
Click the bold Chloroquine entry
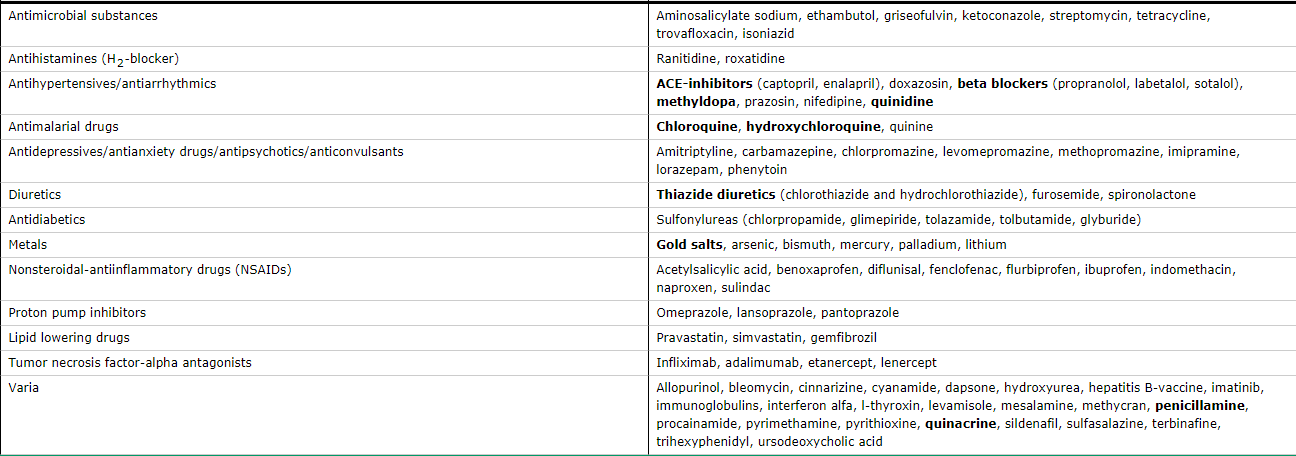(698, 127)
